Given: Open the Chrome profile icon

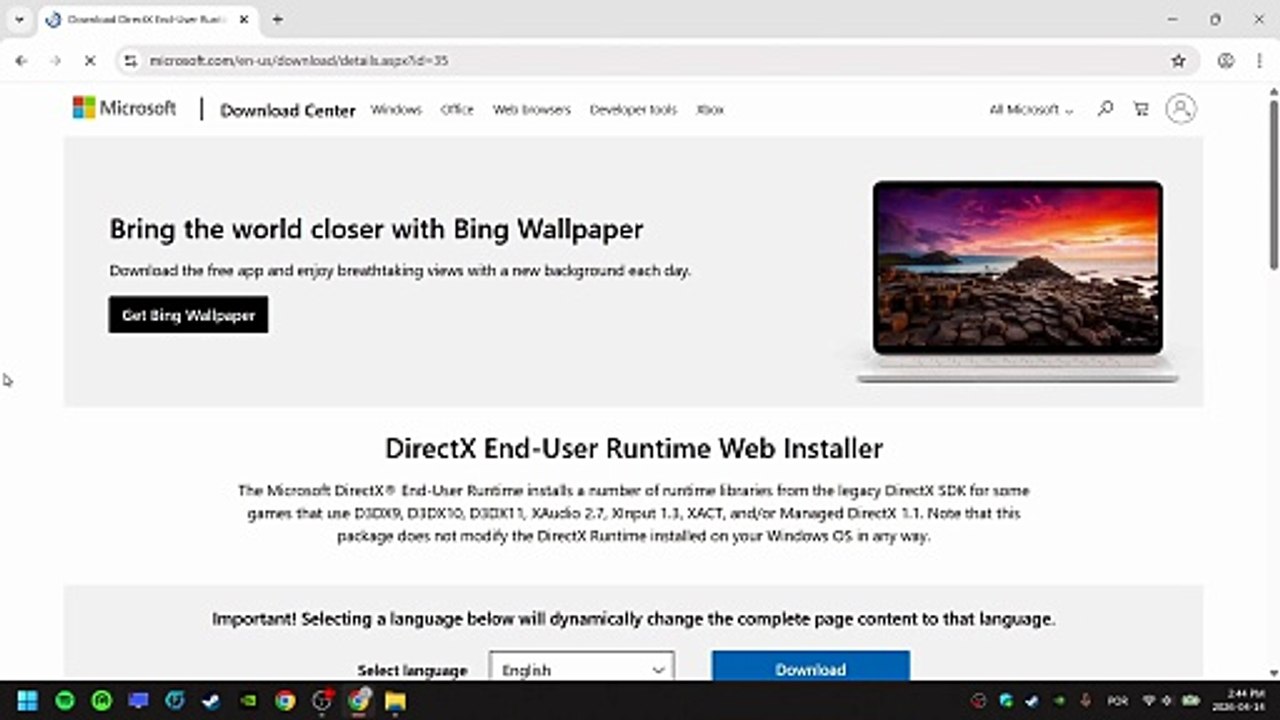Looking at the screenshot, I should point(1226,61).
